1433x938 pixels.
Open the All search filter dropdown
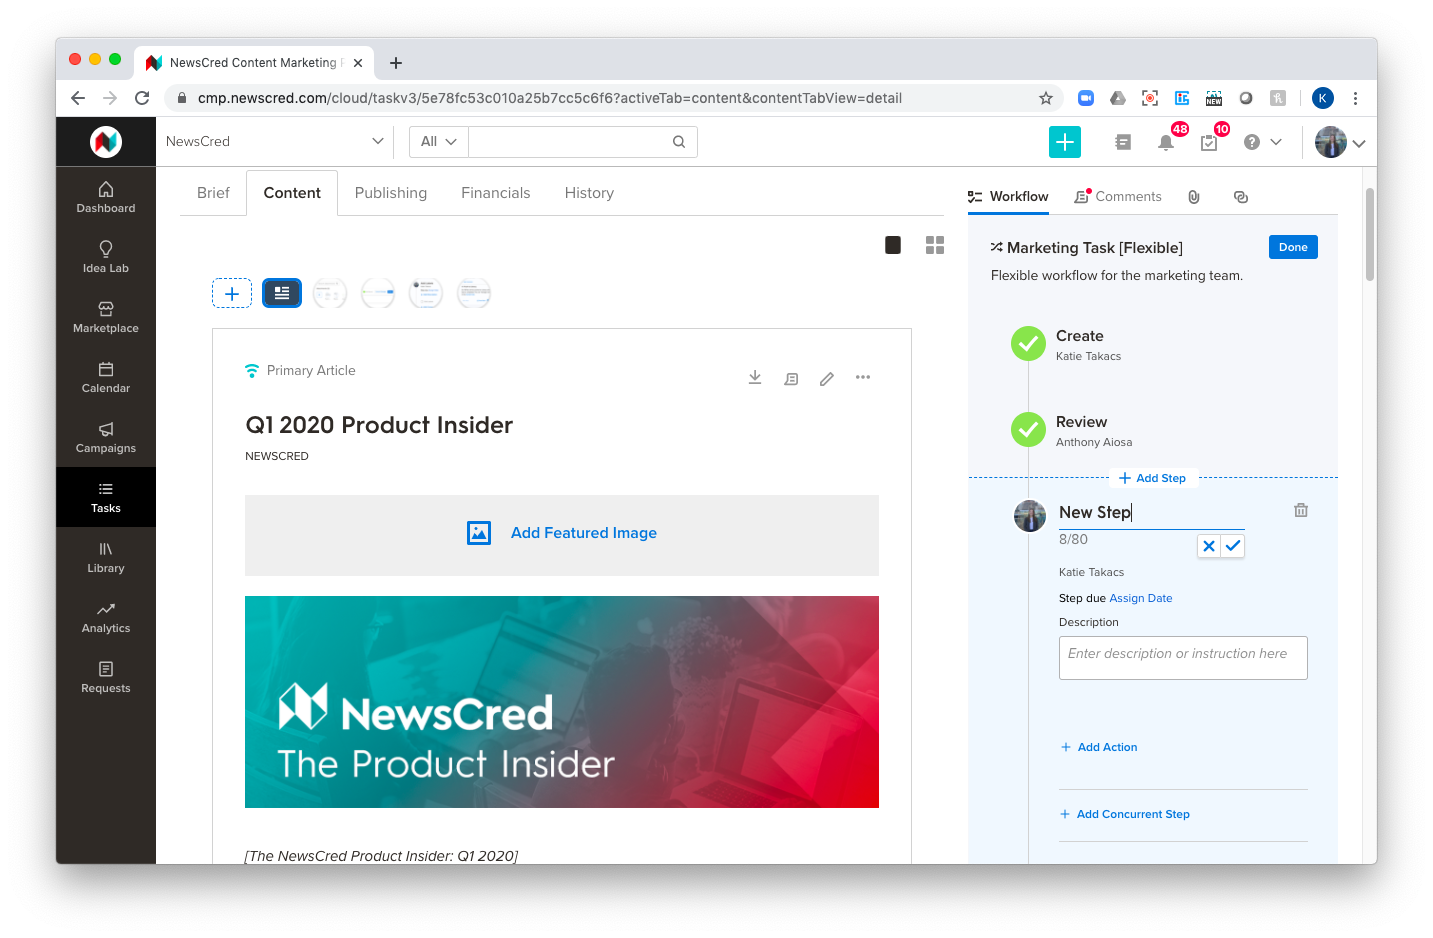point(438,142)
